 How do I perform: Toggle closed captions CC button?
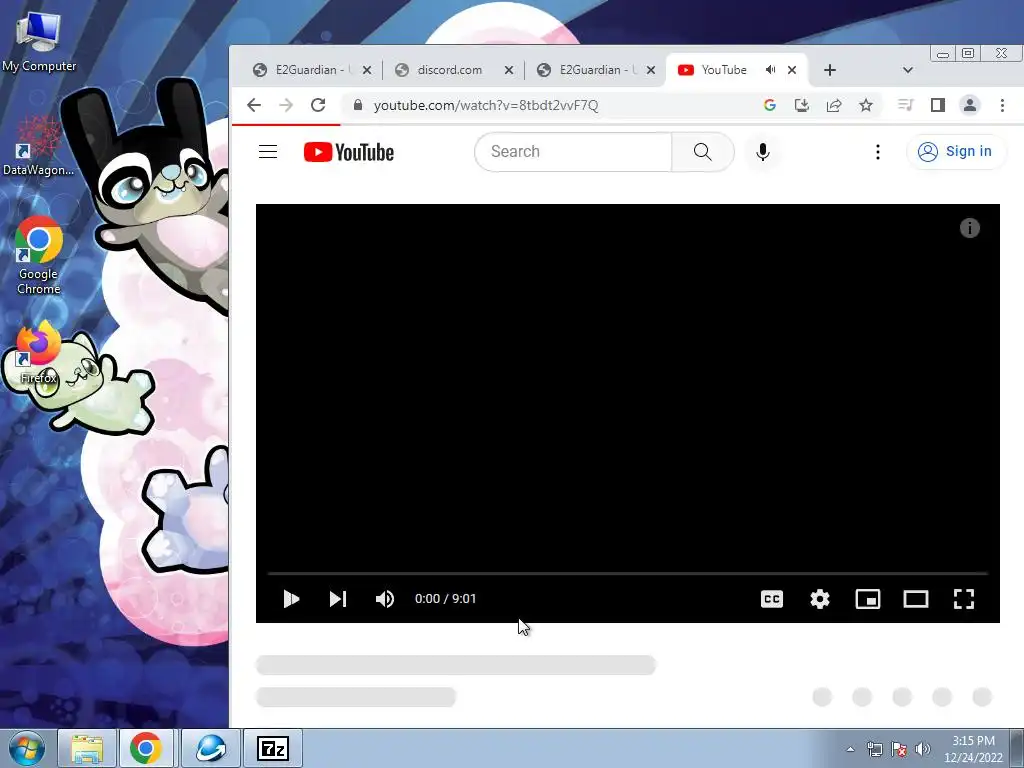click(x=772, y=599)
